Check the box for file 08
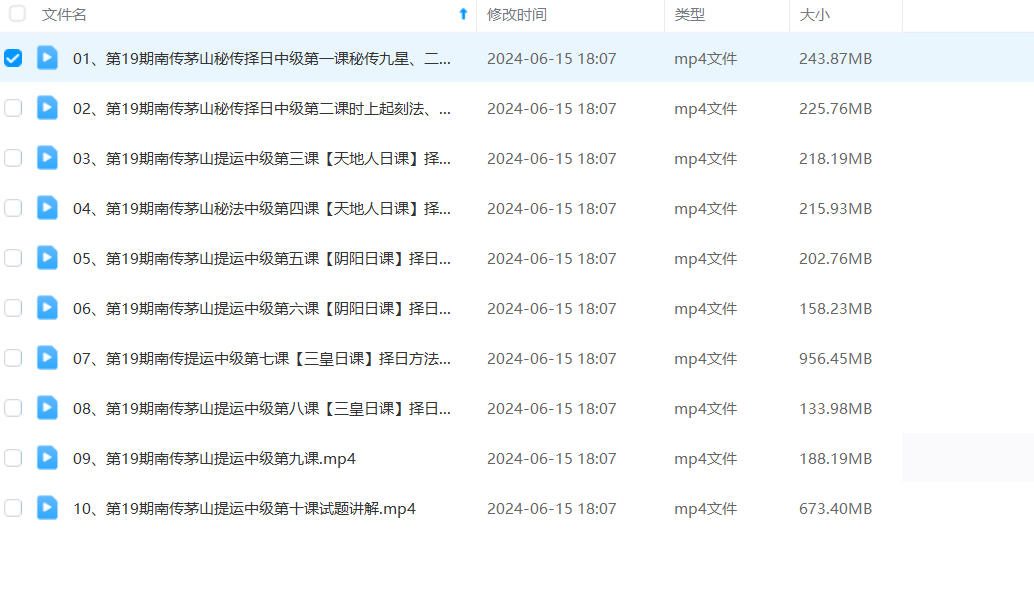Viewport: 1034px width, 589px height. coord(13,408)
